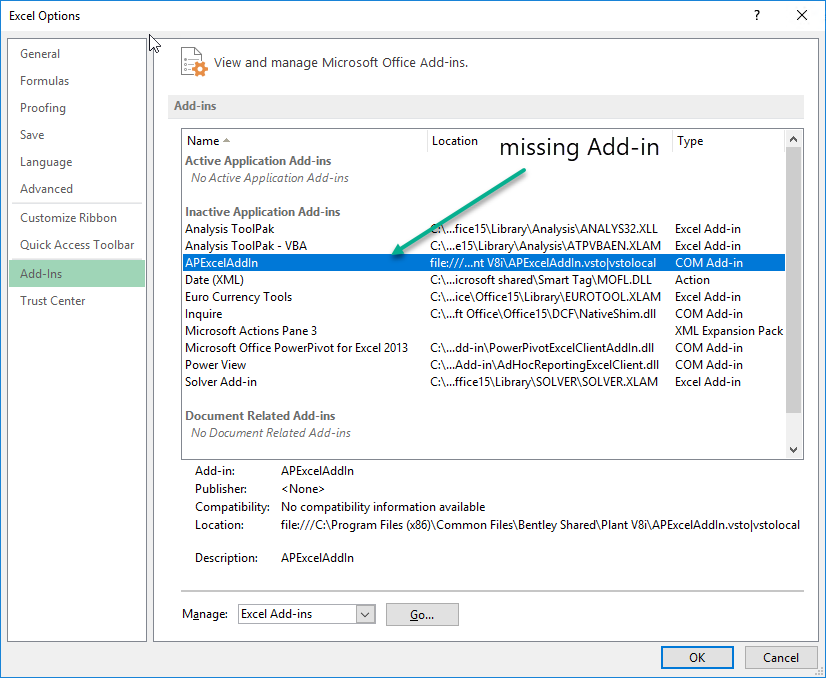Close the Excel Options dialog

click(802, 15)
